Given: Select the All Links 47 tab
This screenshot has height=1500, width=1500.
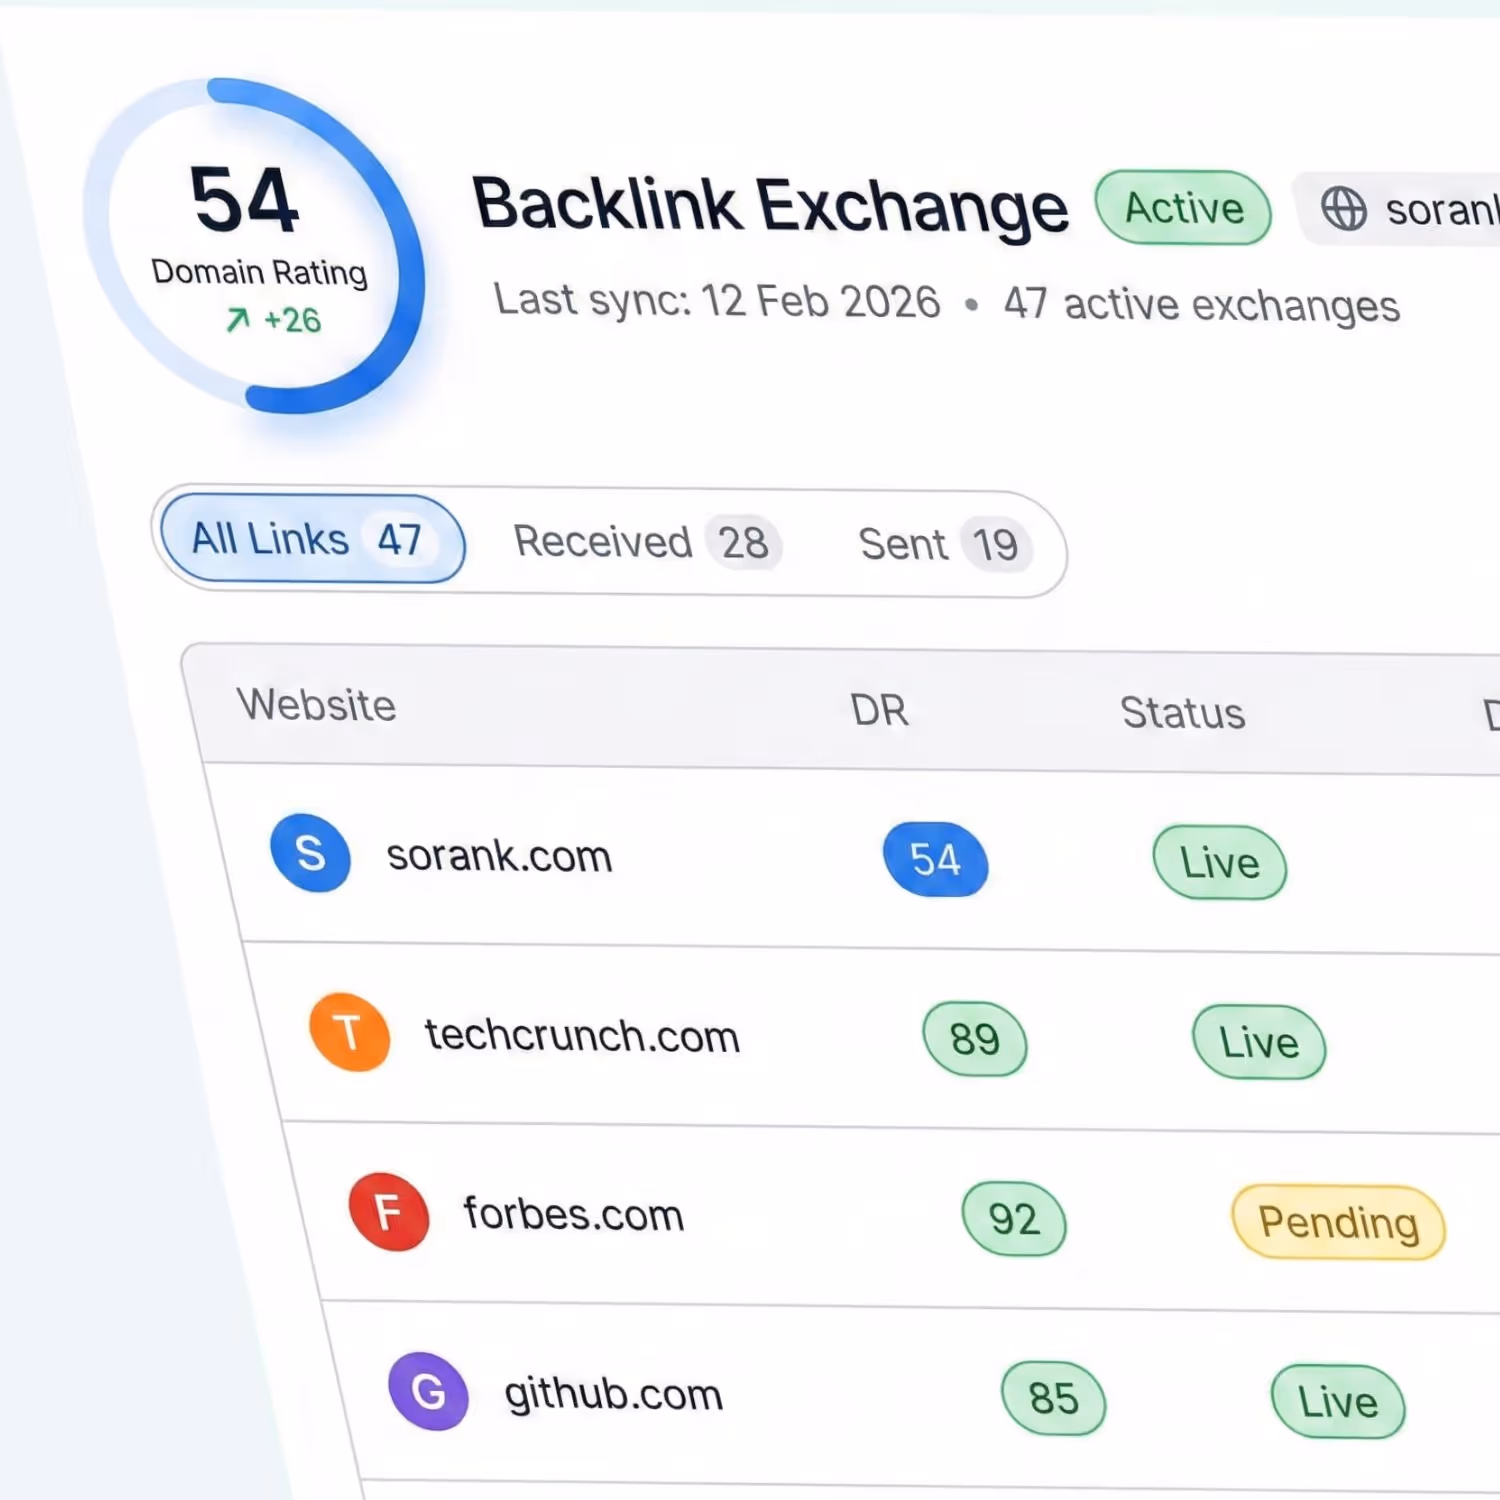Looking at the screenshot, I should click(308, 539).
